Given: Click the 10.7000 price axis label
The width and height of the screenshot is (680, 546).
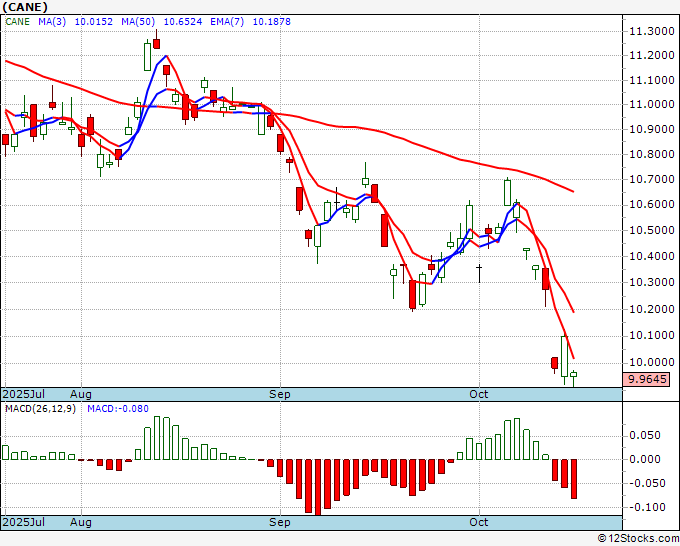Looking at the screenshot, I should coord(652,179).
